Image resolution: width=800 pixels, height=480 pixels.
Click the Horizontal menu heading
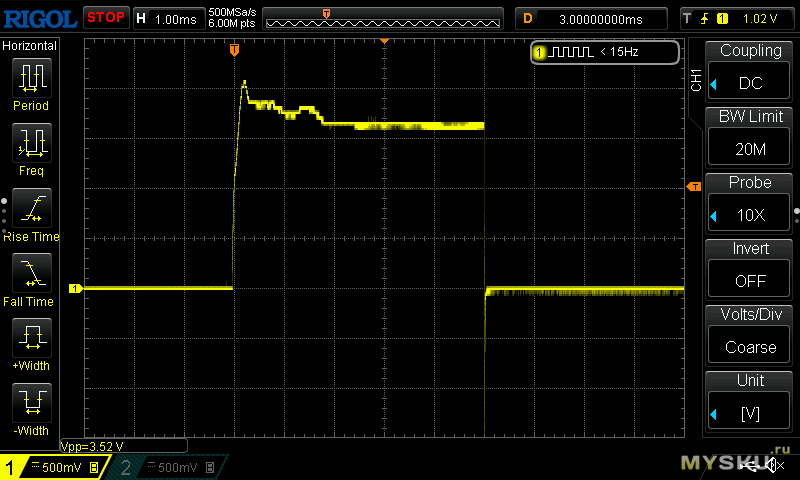[30, 46]
